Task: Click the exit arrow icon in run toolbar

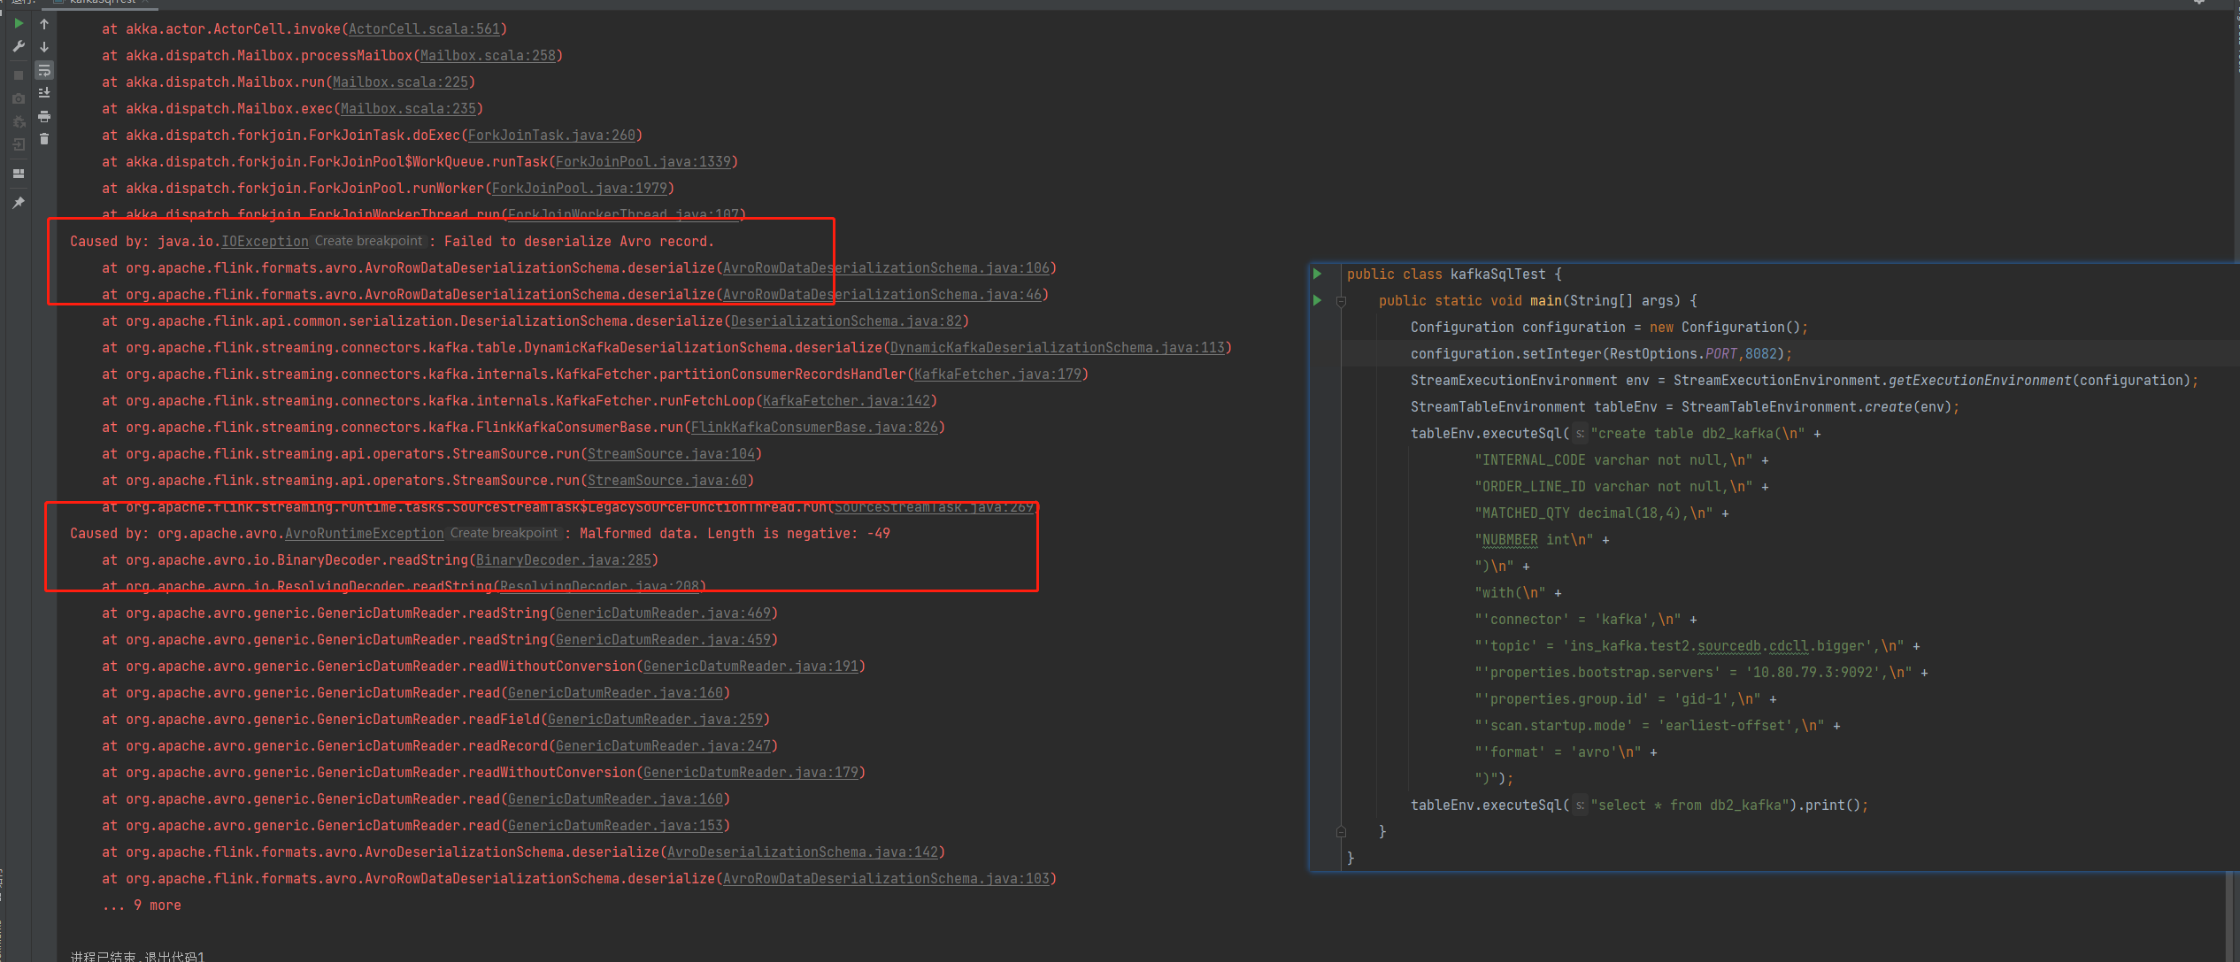Action: tap(18, 145)
